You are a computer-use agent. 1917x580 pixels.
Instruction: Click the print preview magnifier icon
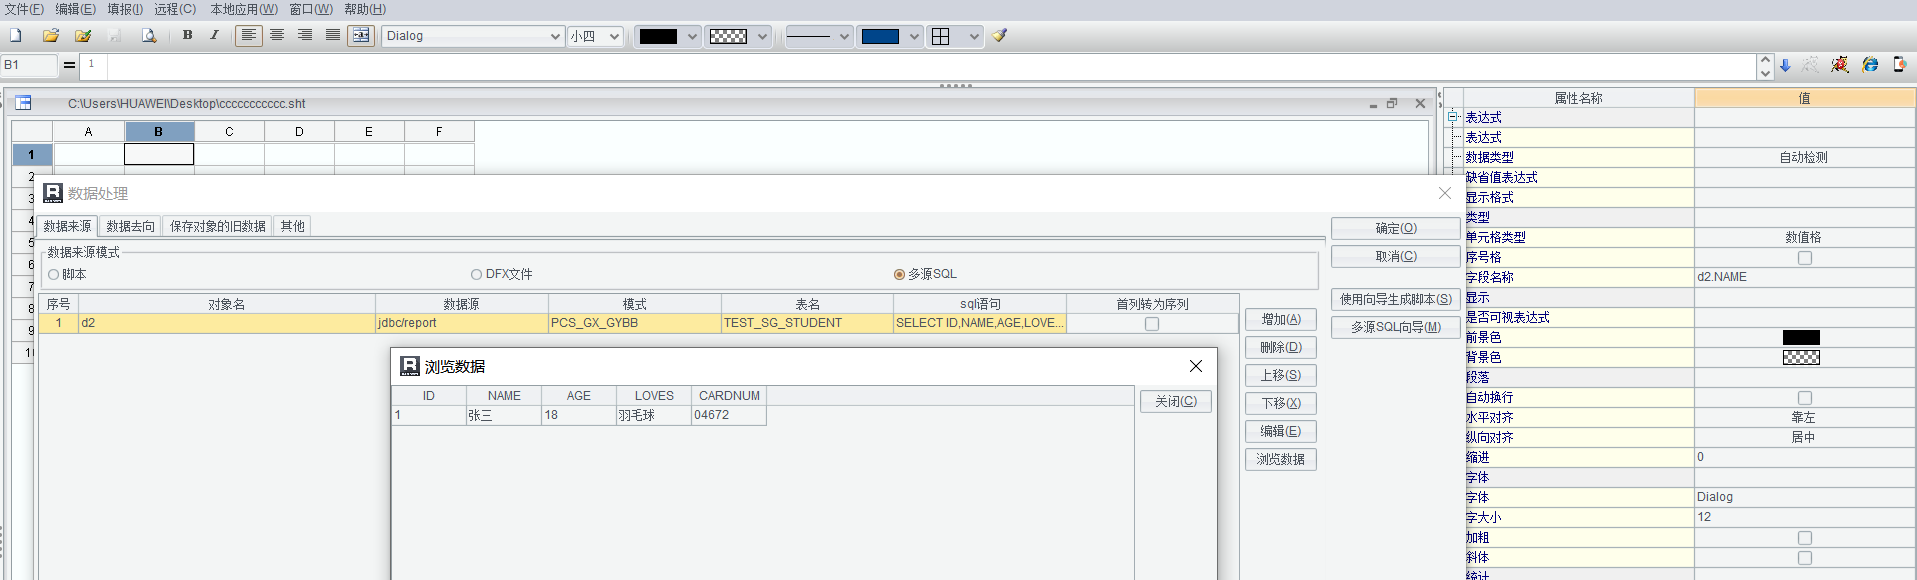click(x=149, y=36)
